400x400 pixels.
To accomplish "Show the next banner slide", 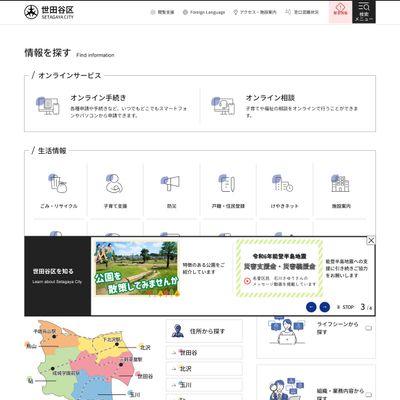I will (325, 307).
